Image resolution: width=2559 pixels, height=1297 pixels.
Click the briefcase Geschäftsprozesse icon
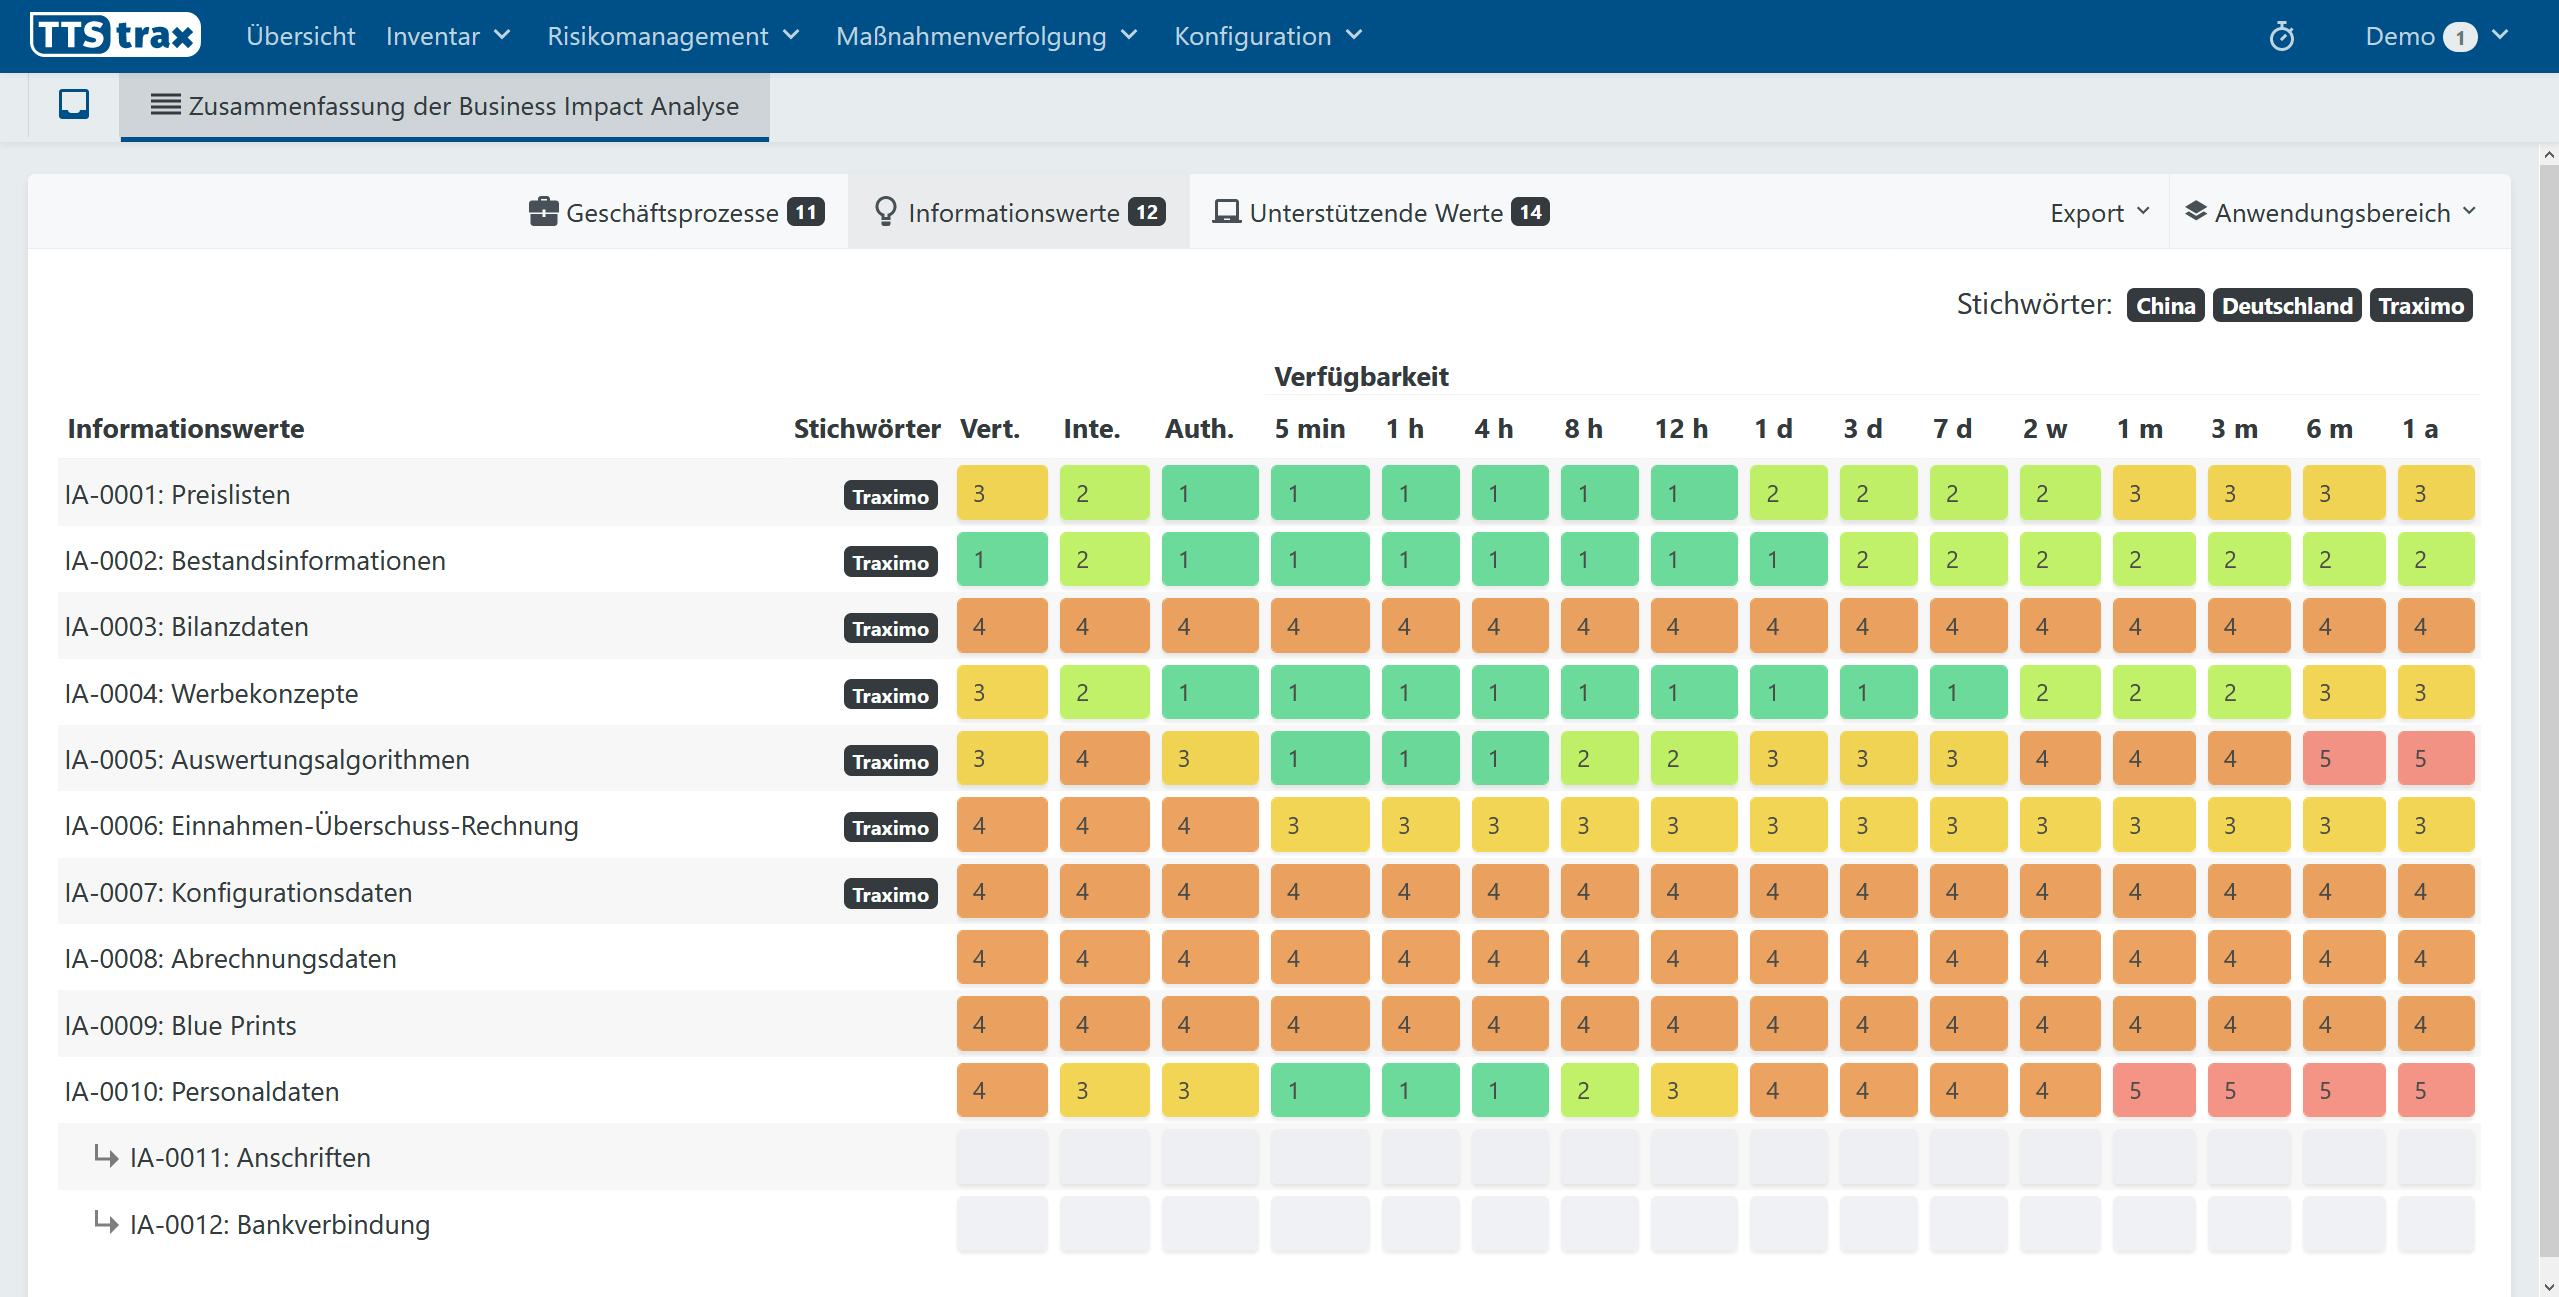pos(543,212)
